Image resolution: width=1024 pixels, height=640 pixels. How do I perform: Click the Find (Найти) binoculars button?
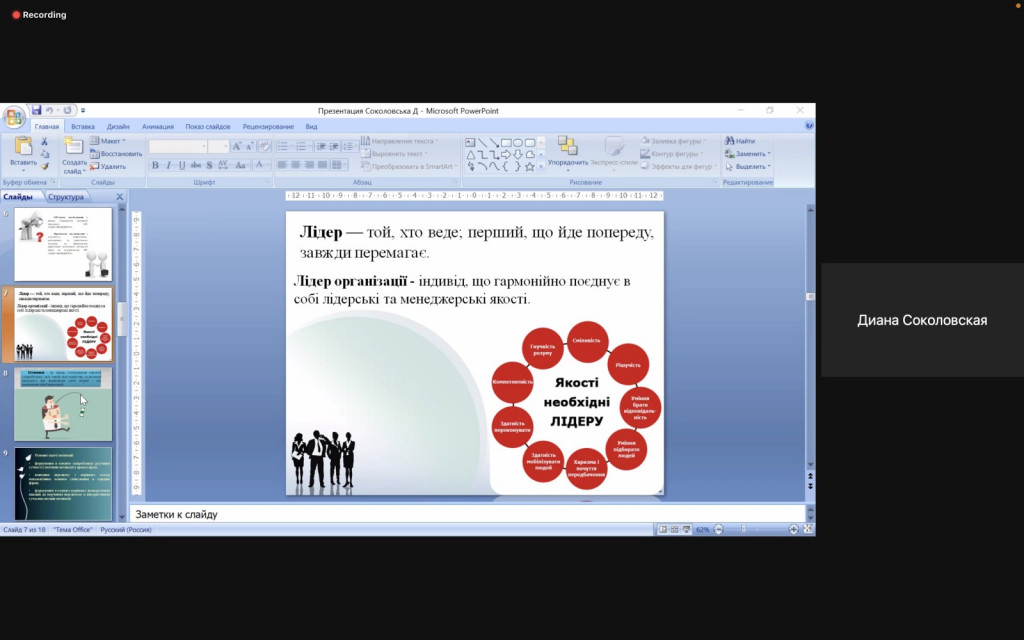coord(741,141)
